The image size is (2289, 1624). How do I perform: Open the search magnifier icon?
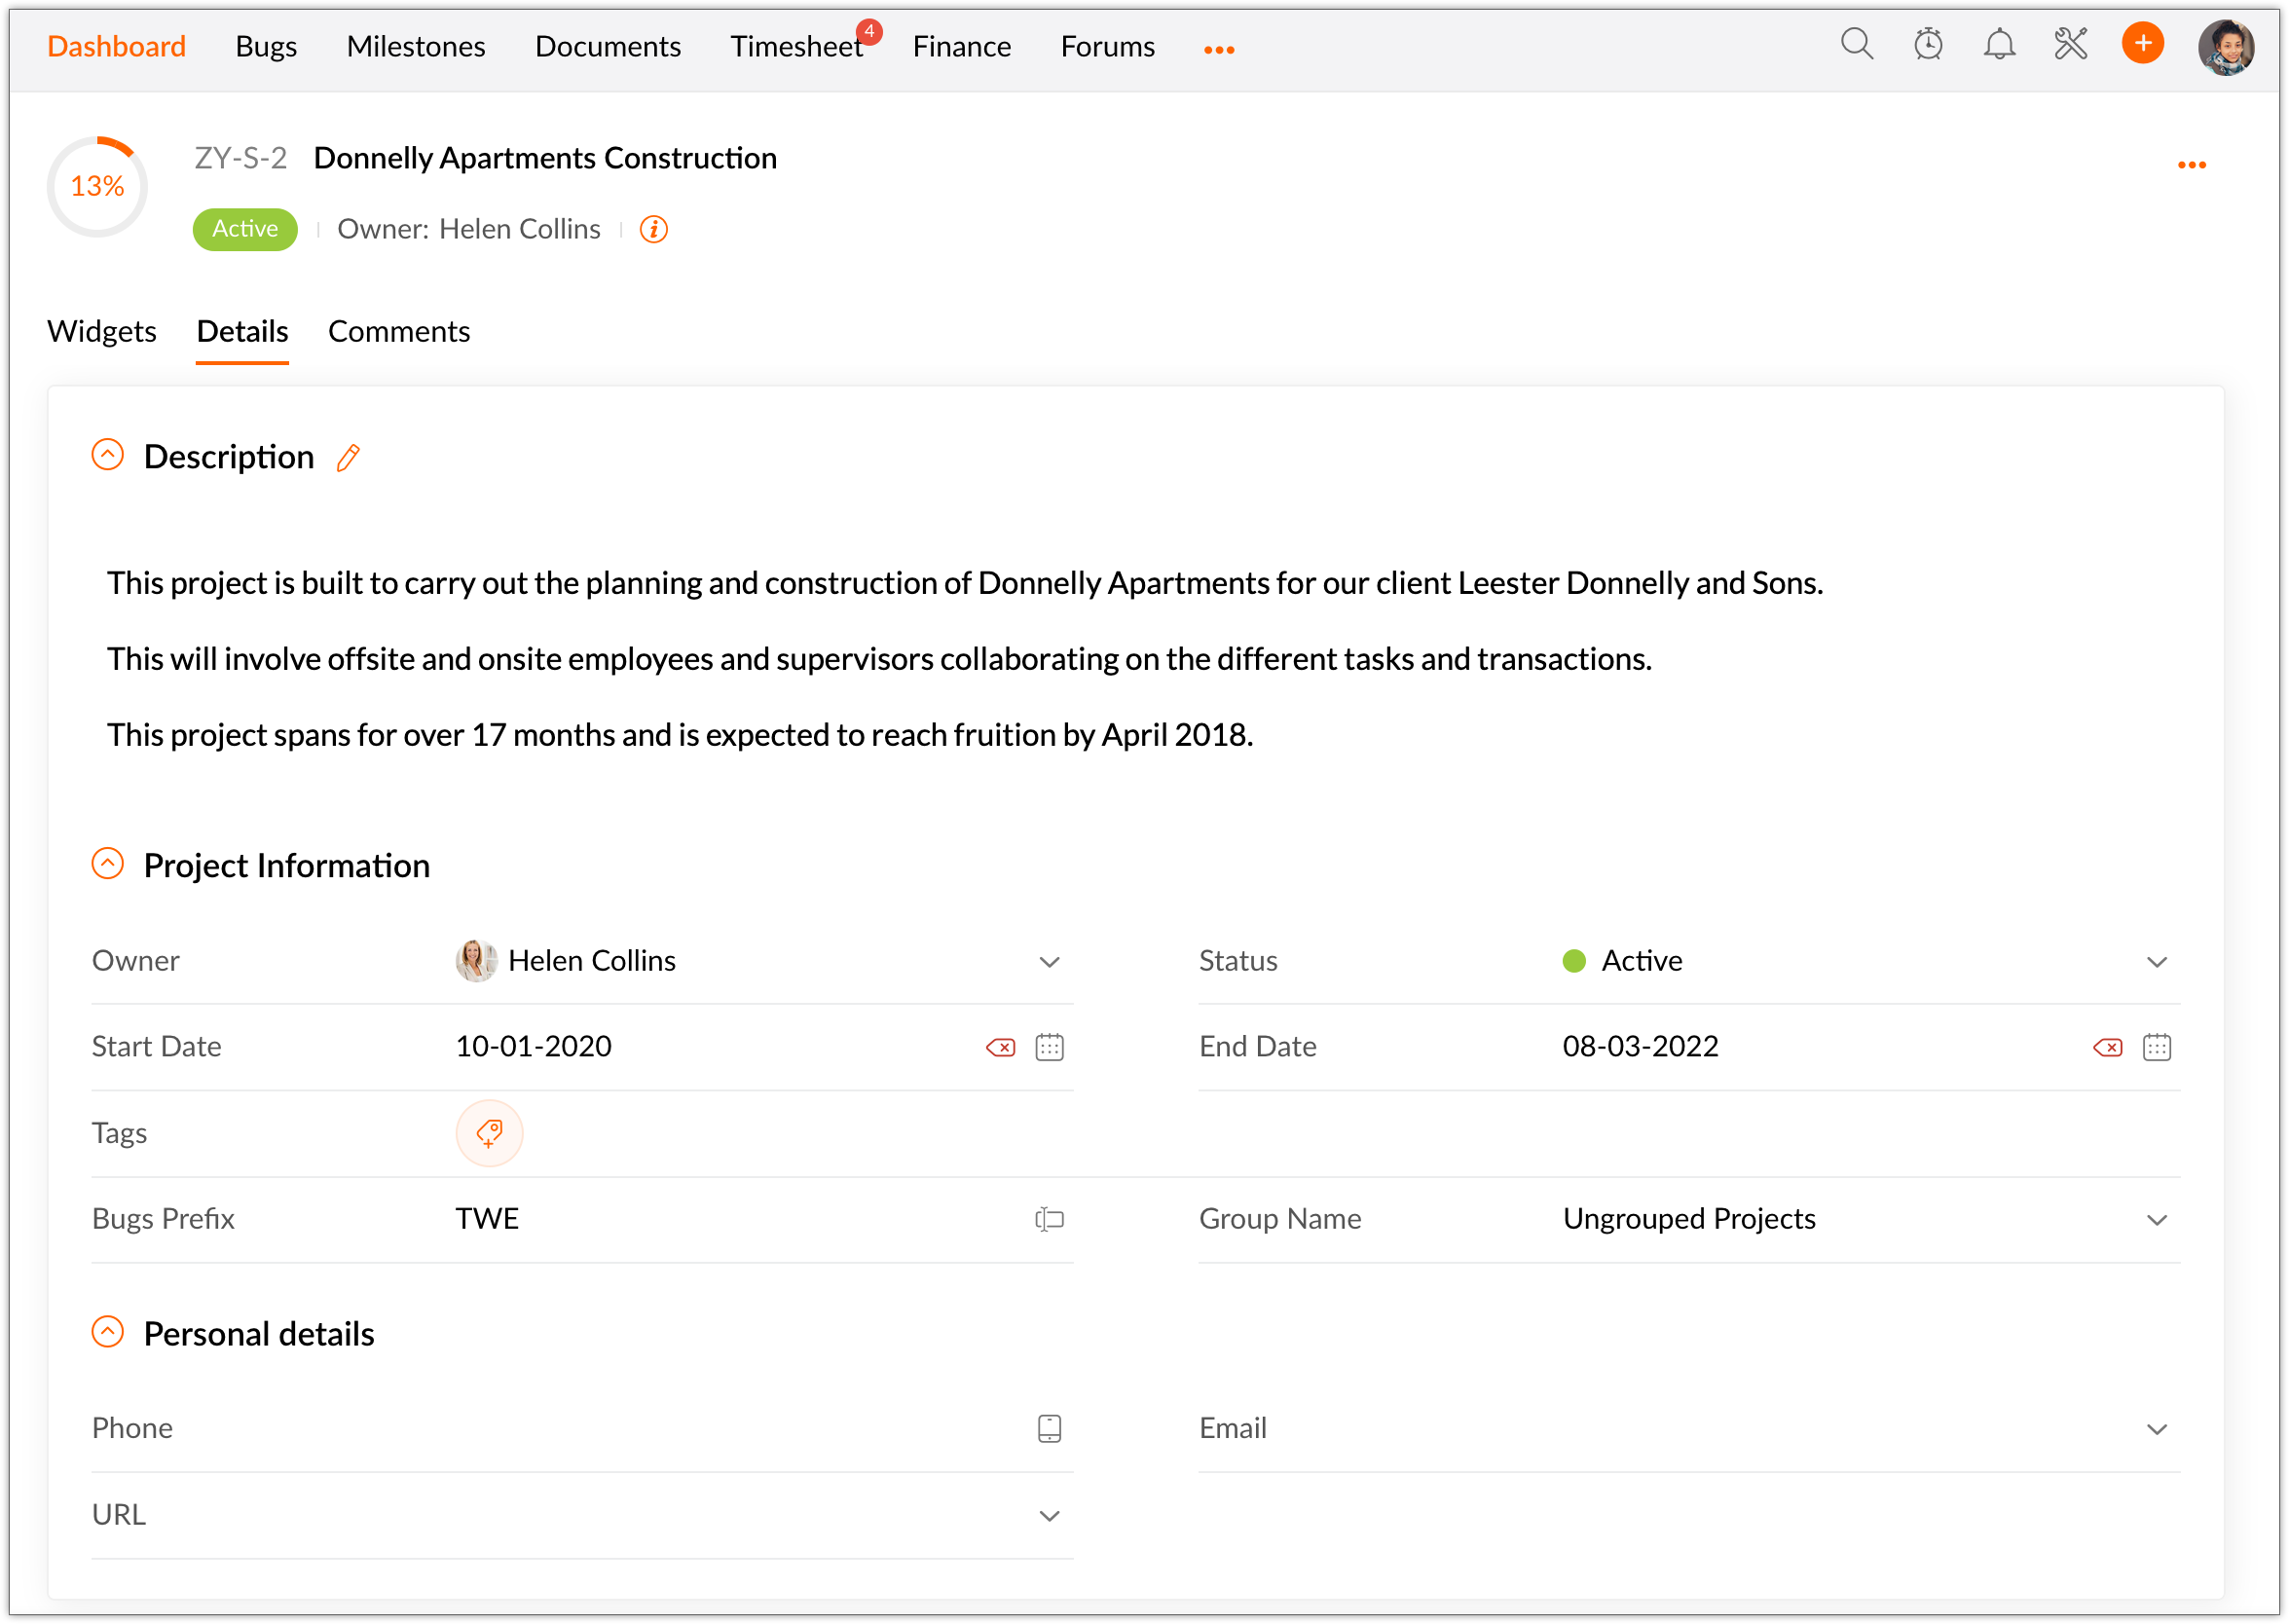(1856, 45)
